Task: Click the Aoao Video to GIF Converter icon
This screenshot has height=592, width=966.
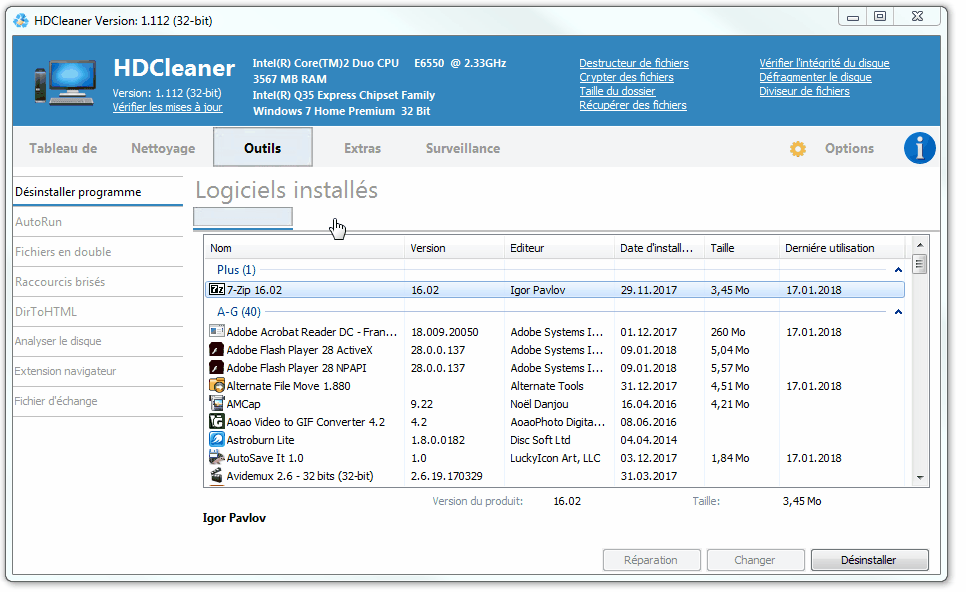Action: pos(217,421)
